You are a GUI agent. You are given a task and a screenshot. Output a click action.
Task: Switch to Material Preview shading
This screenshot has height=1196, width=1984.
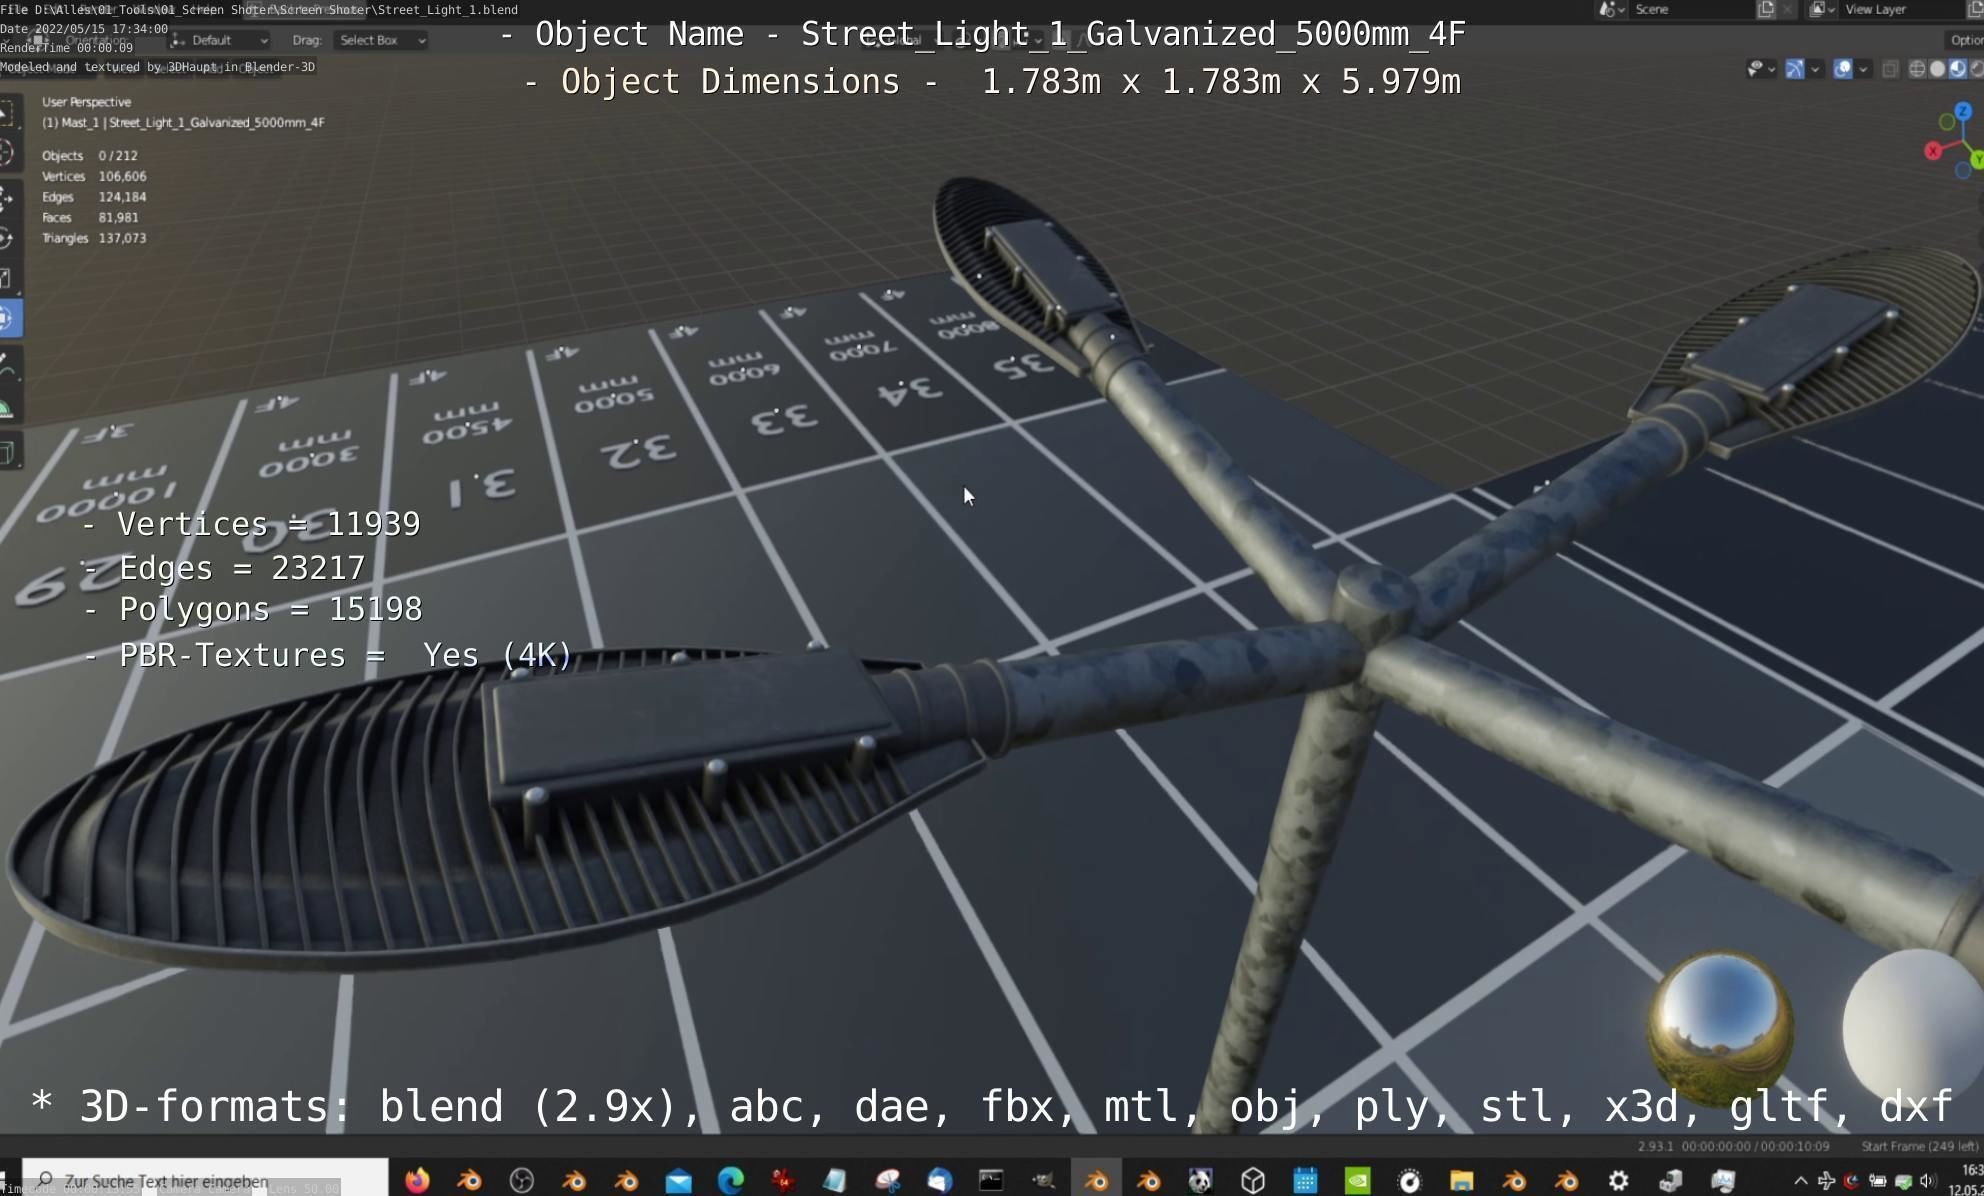click(x=1957, y=69)
